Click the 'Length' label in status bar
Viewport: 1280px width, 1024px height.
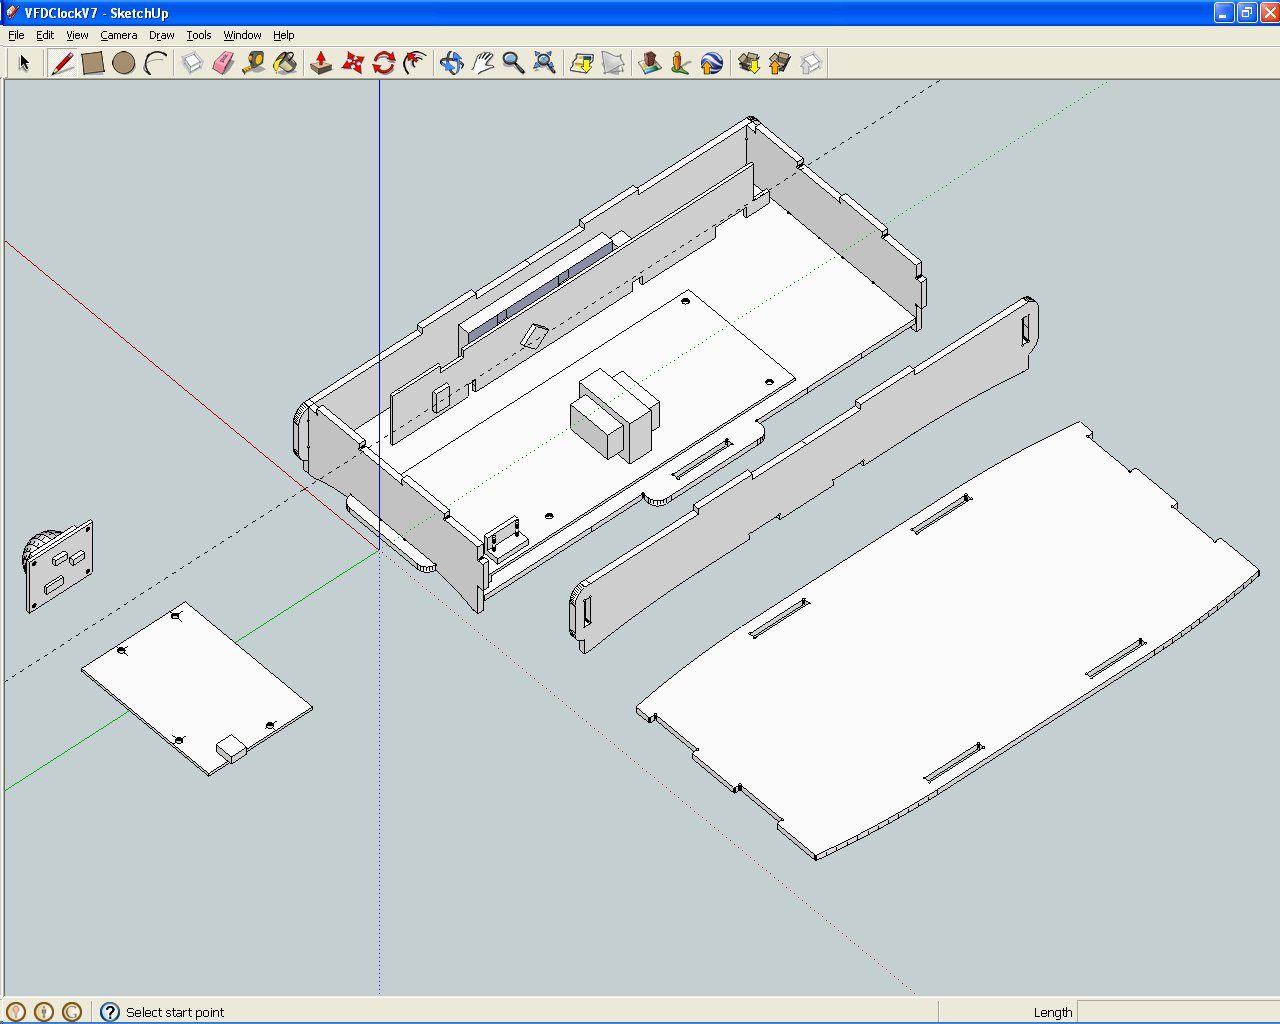point(1053,1012)
